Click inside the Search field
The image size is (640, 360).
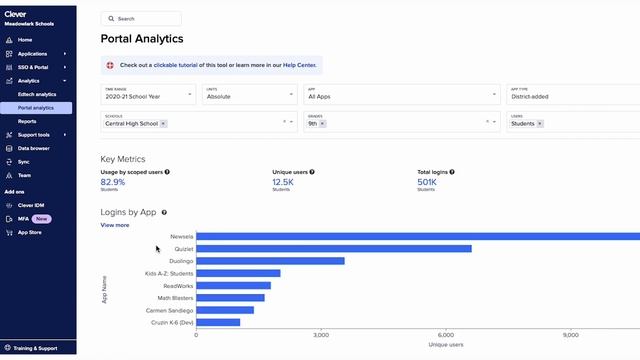[x=141, y=19]
